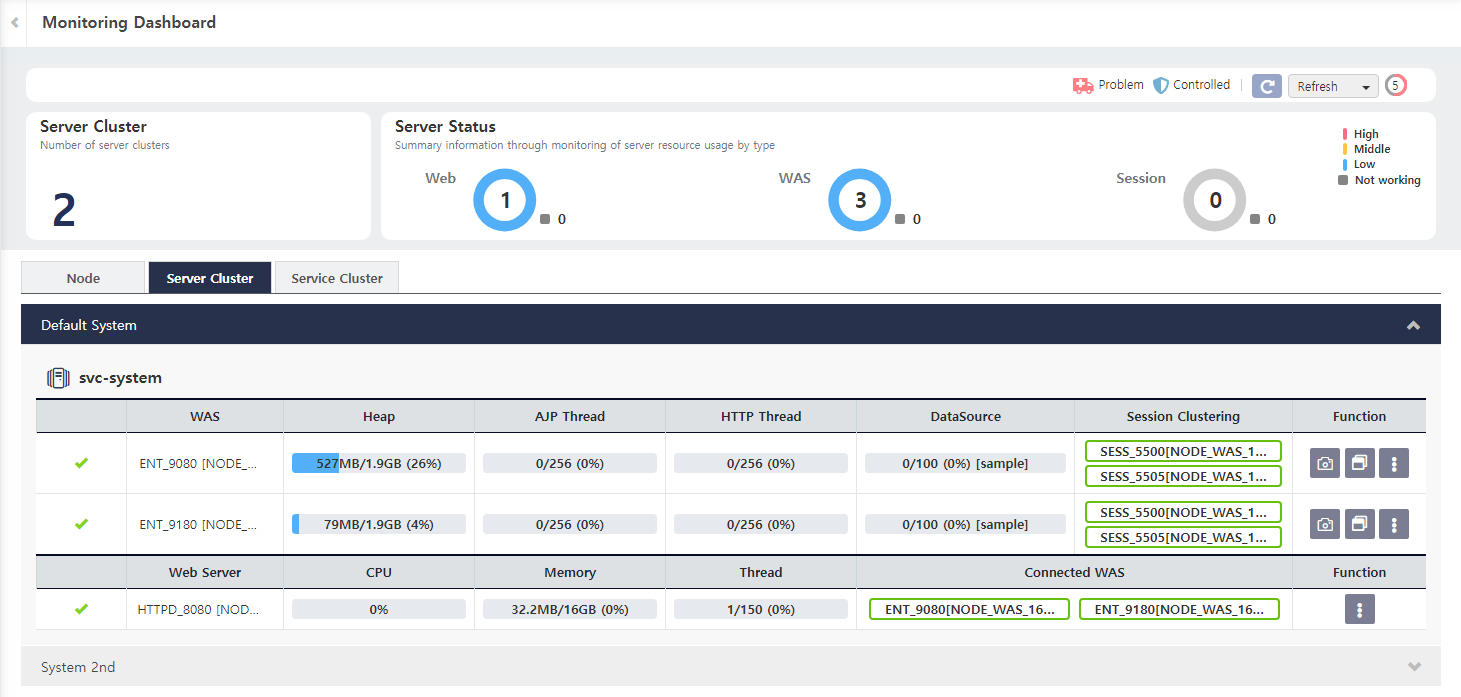Select the Service Cluster tab

pos(336,277)
